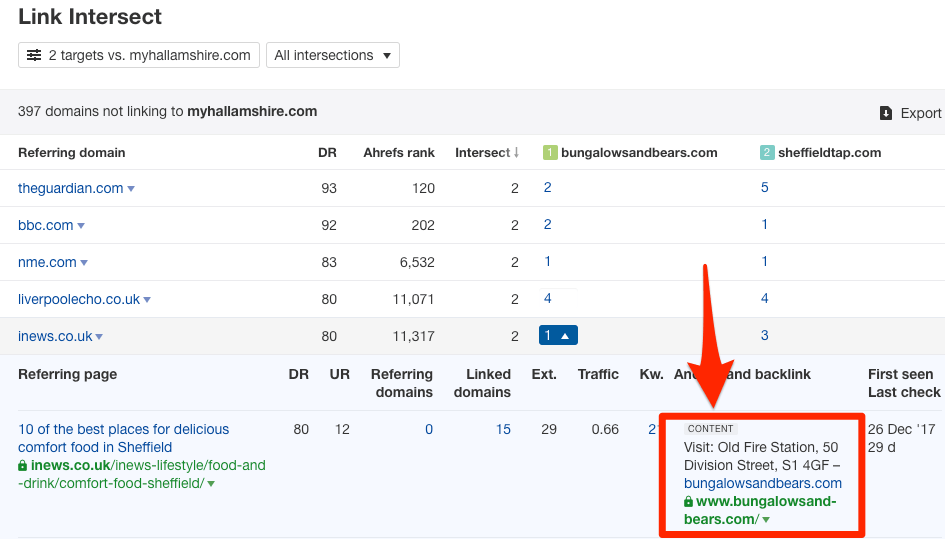Click linked domains value 15
The image size is (945, 539).
(503, 429)
